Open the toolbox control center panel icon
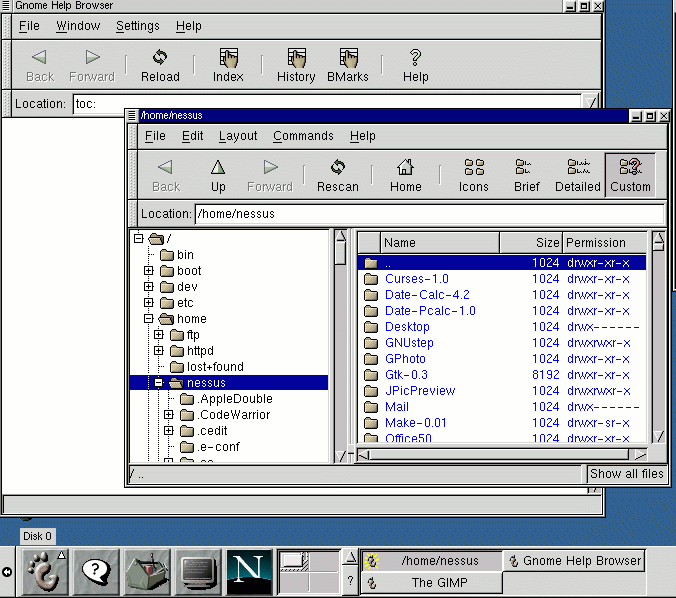Screen dimensions: 676x598 [147, 572]
